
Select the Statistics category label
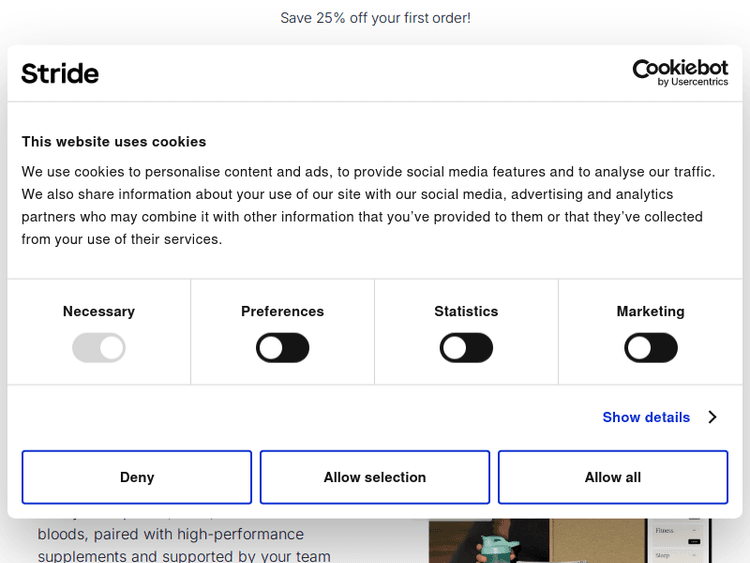466,311
